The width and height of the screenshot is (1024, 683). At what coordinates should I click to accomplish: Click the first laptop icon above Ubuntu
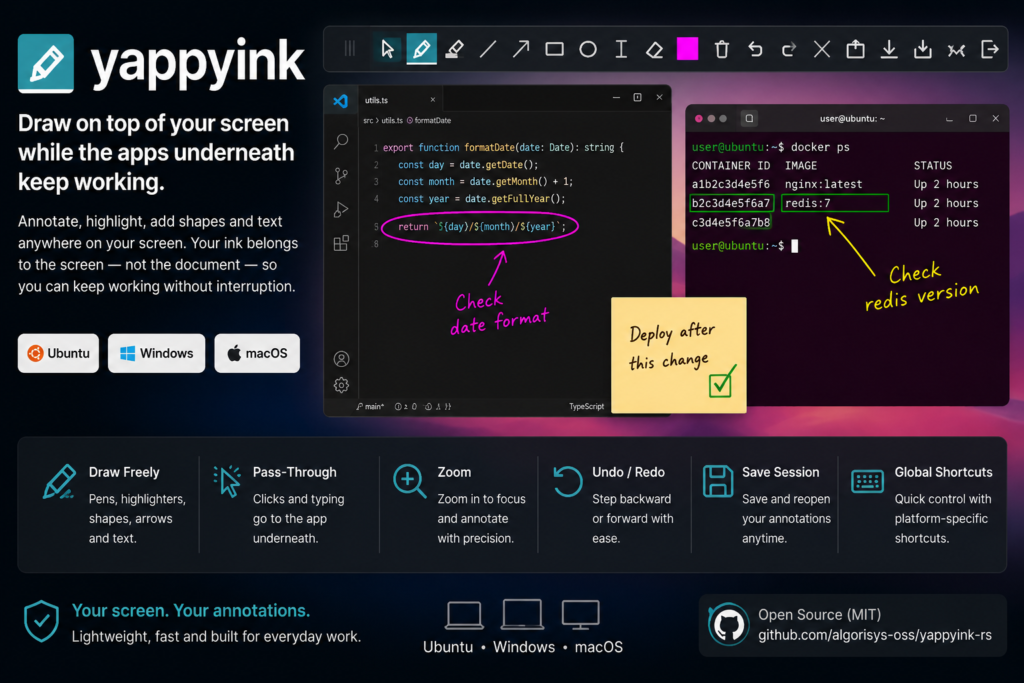[x=464, y=615]
